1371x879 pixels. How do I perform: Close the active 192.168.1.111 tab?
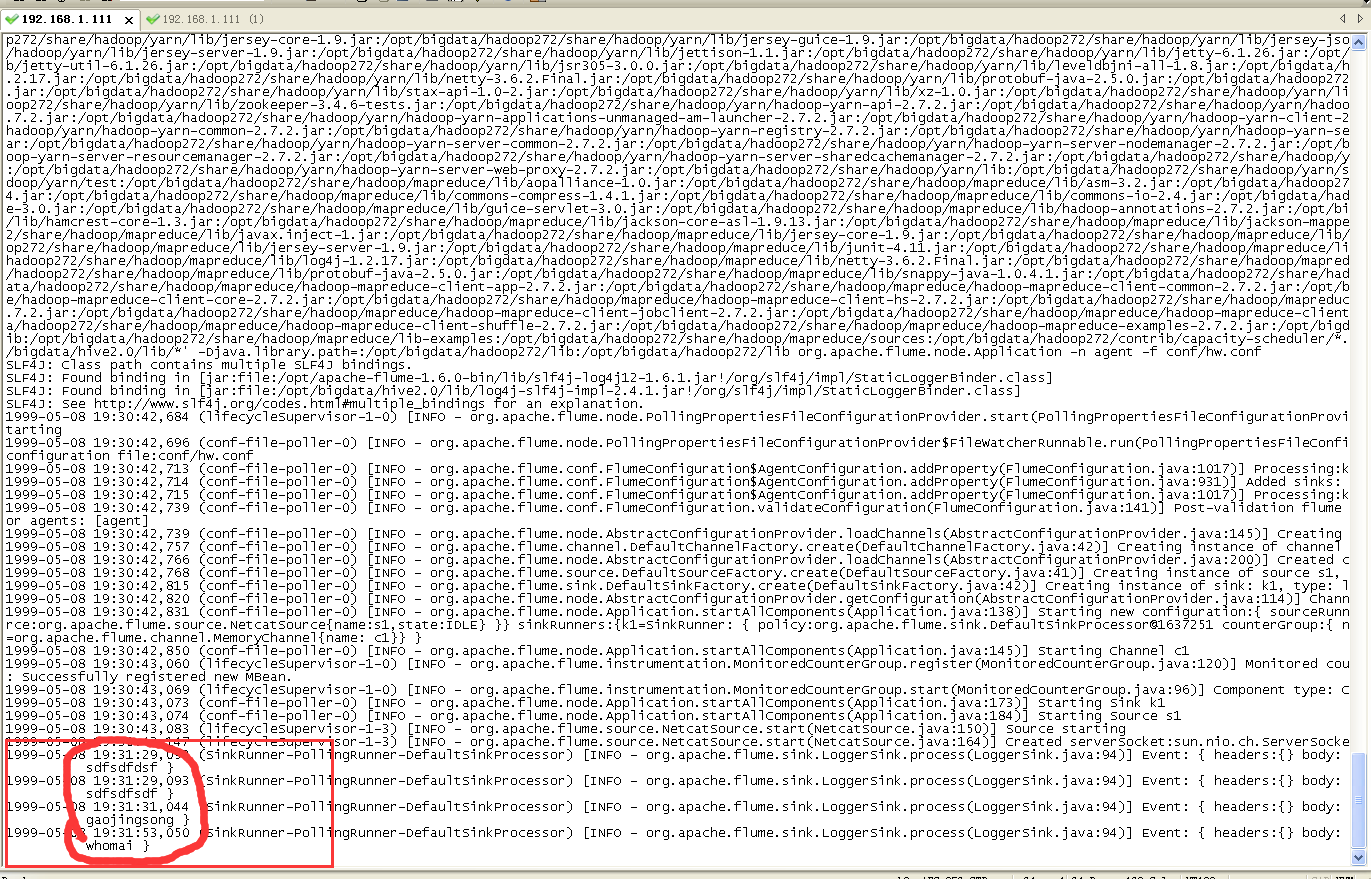[130, 19]
